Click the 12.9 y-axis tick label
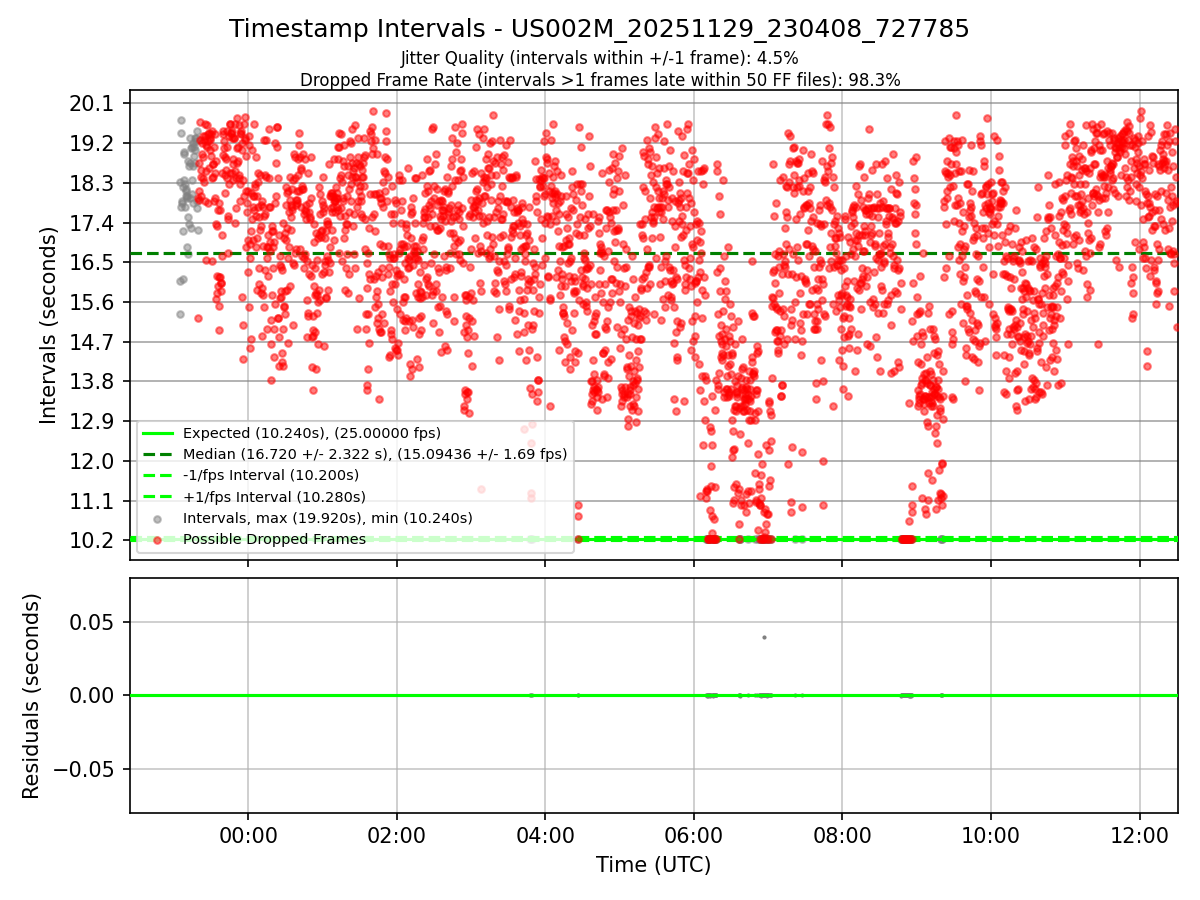The height and width of the screenshot is (900, 1200). 93,421
